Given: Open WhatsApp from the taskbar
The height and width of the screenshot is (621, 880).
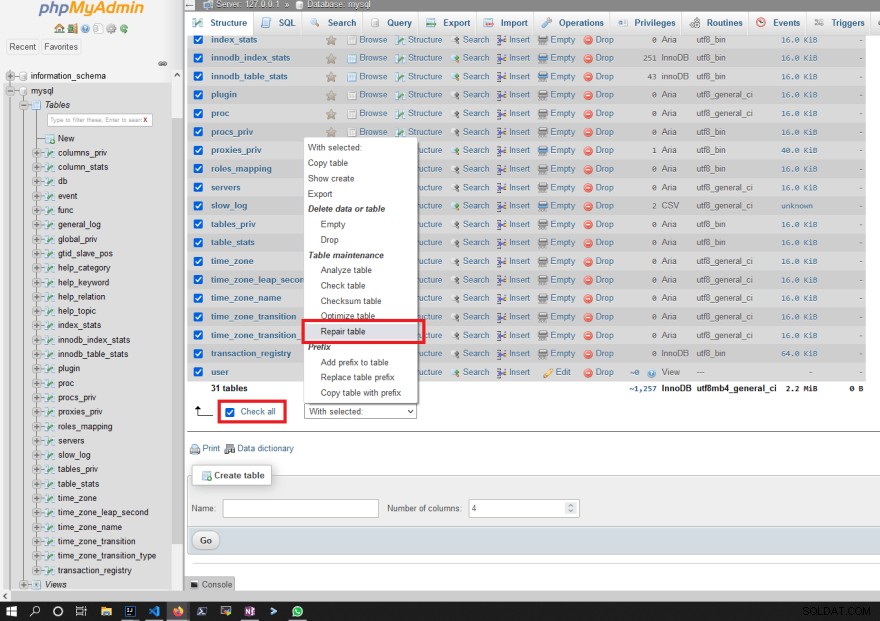Looking at the screenshot, I should click(297, 611).
